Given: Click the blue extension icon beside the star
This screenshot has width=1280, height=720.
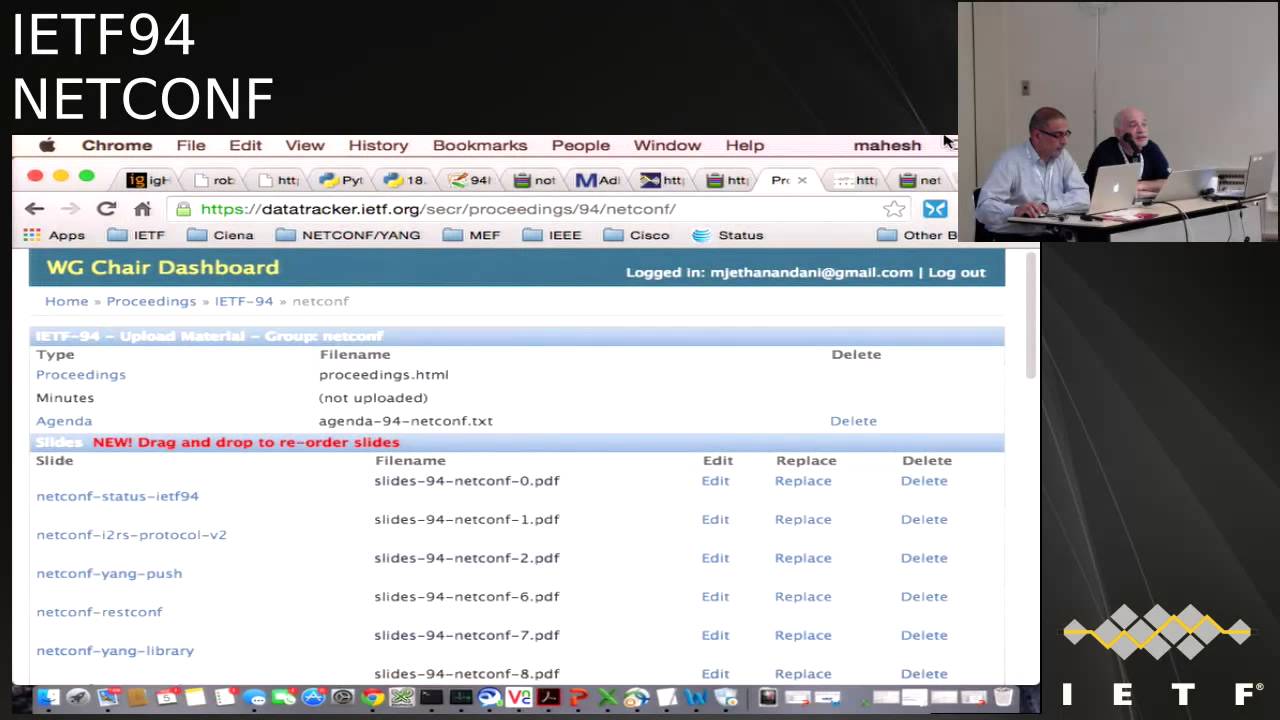Looking at the screenshot, I should [x=935, y=209].
